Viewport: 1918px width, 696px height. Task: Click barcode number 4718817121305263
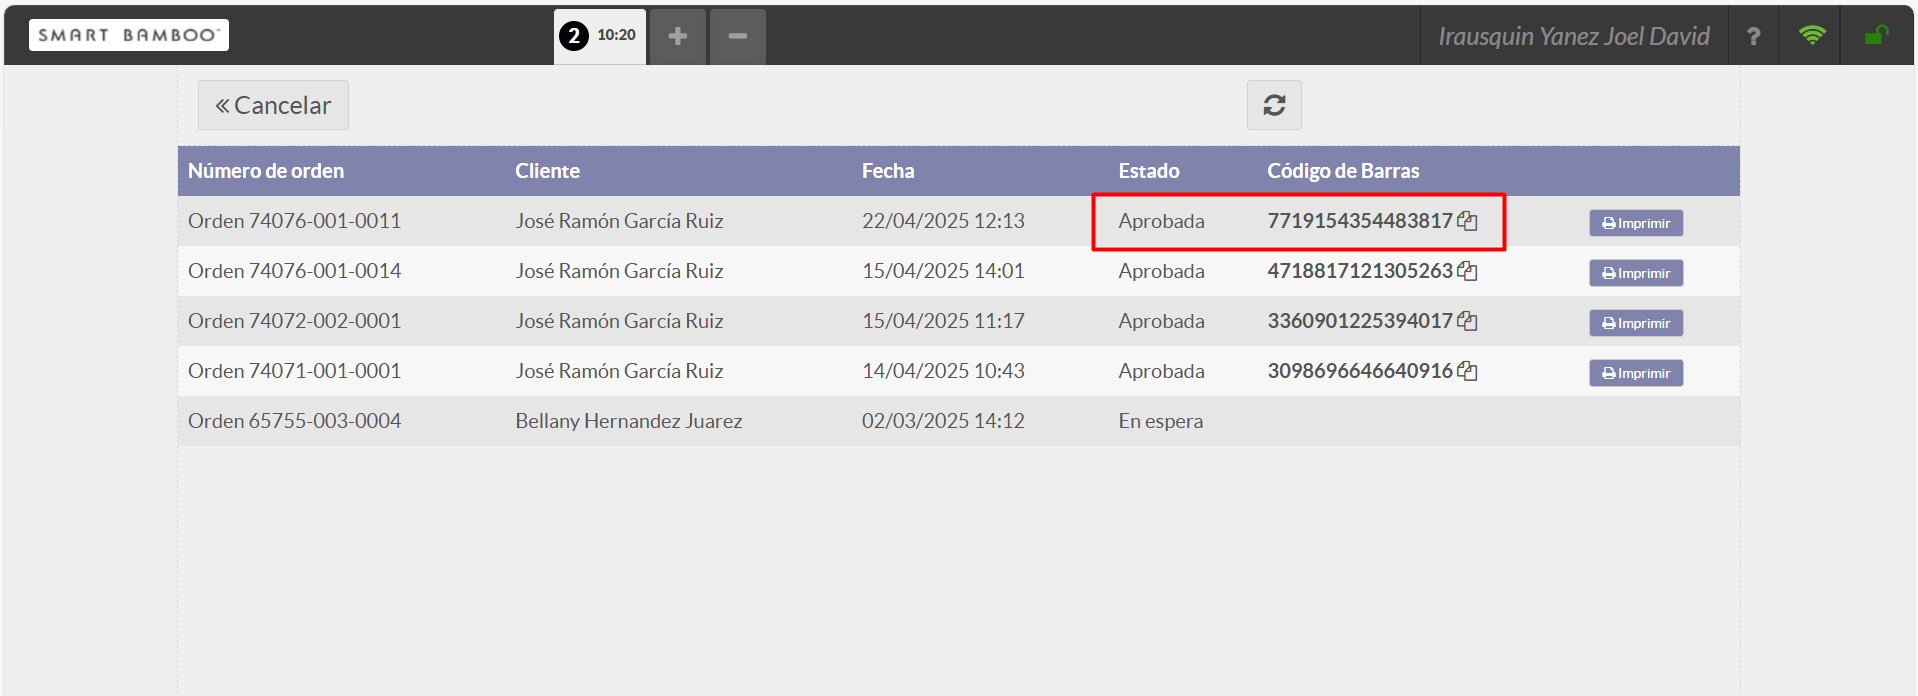(x=1360, y=271)
